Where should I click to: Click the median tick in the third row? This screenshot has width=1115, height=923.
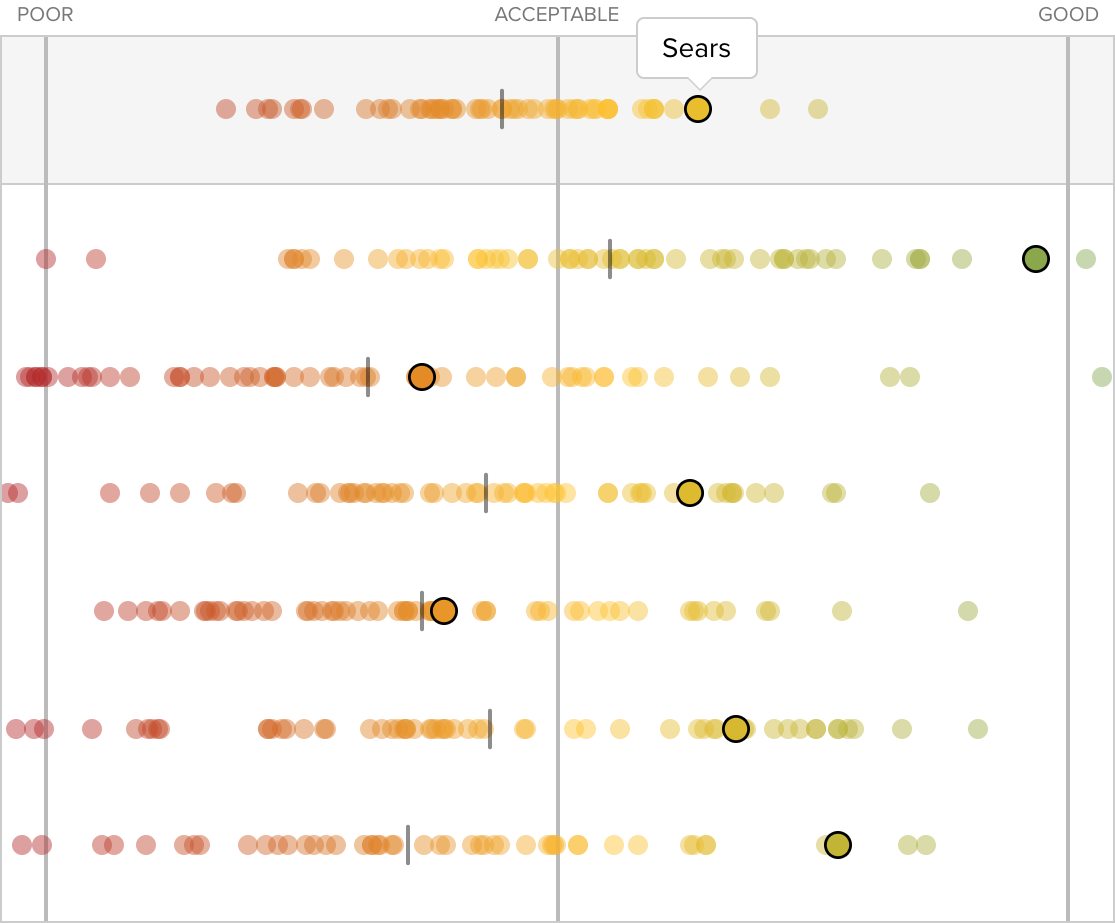click(x=368, y=377)
